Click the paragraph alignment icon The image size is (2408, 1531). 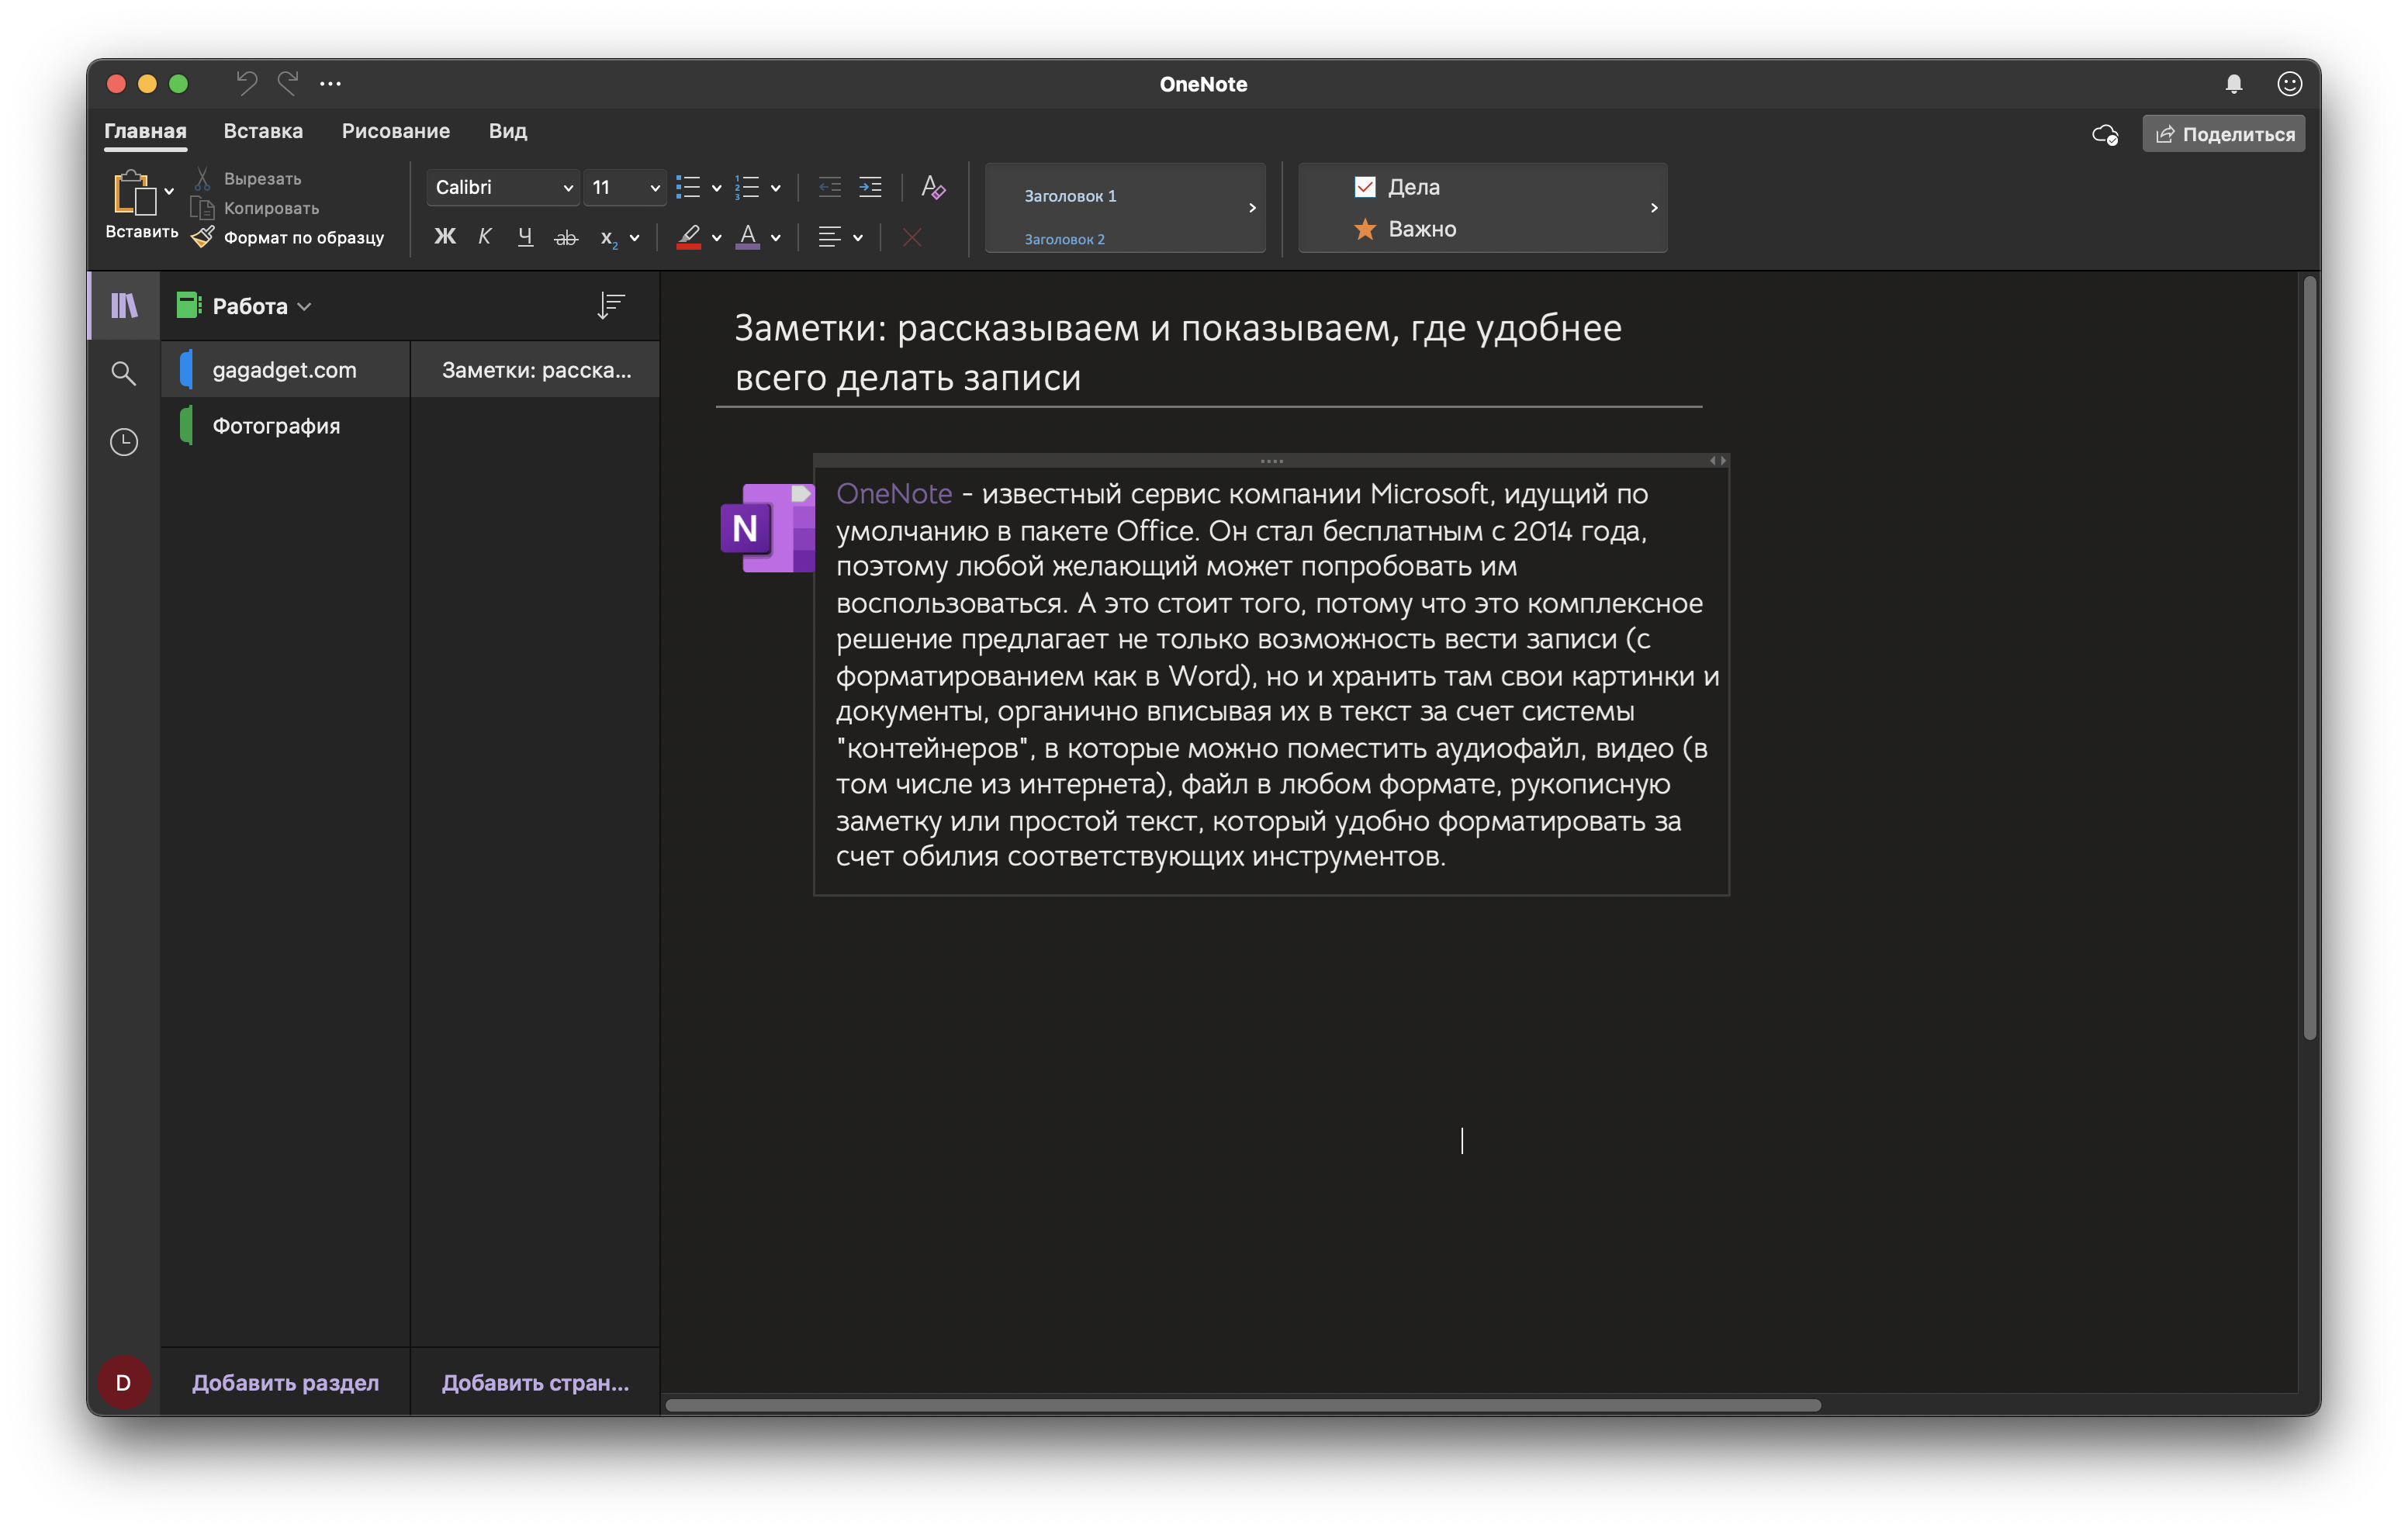pos(829,237)
